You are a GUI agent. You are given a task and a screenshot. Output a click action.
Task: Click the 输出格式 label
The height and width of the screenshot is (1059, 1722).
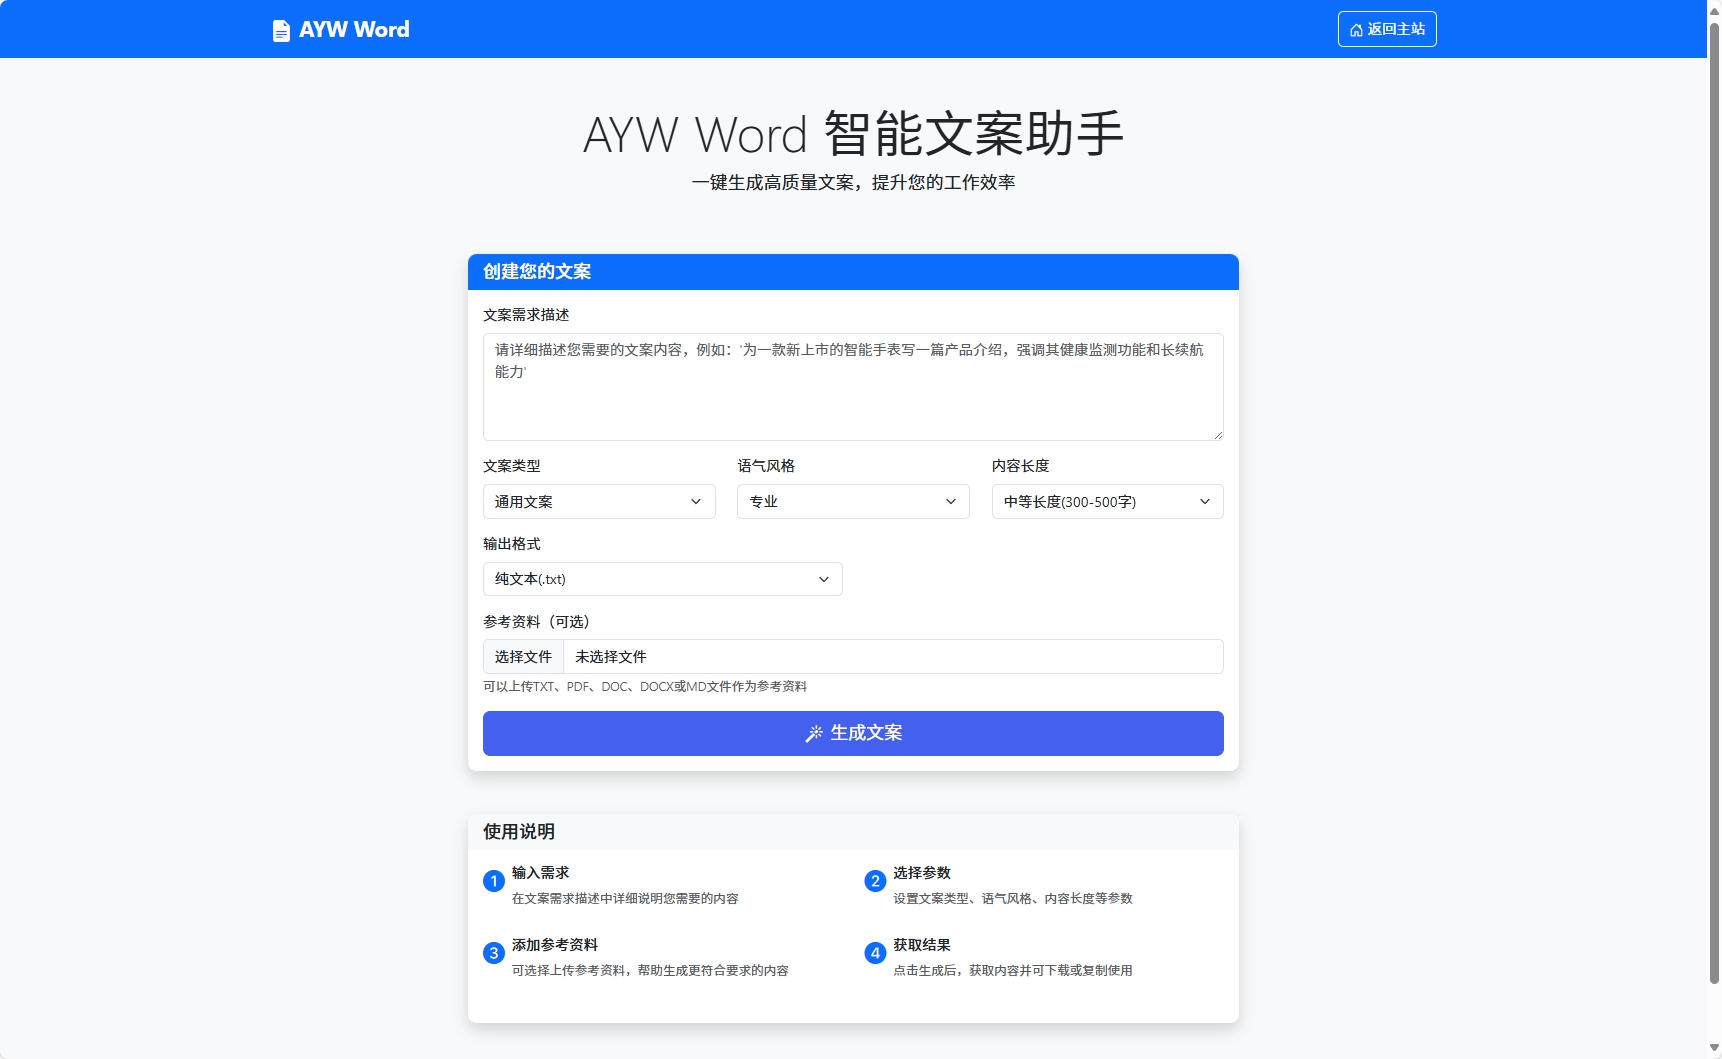[x=512, y=544]
